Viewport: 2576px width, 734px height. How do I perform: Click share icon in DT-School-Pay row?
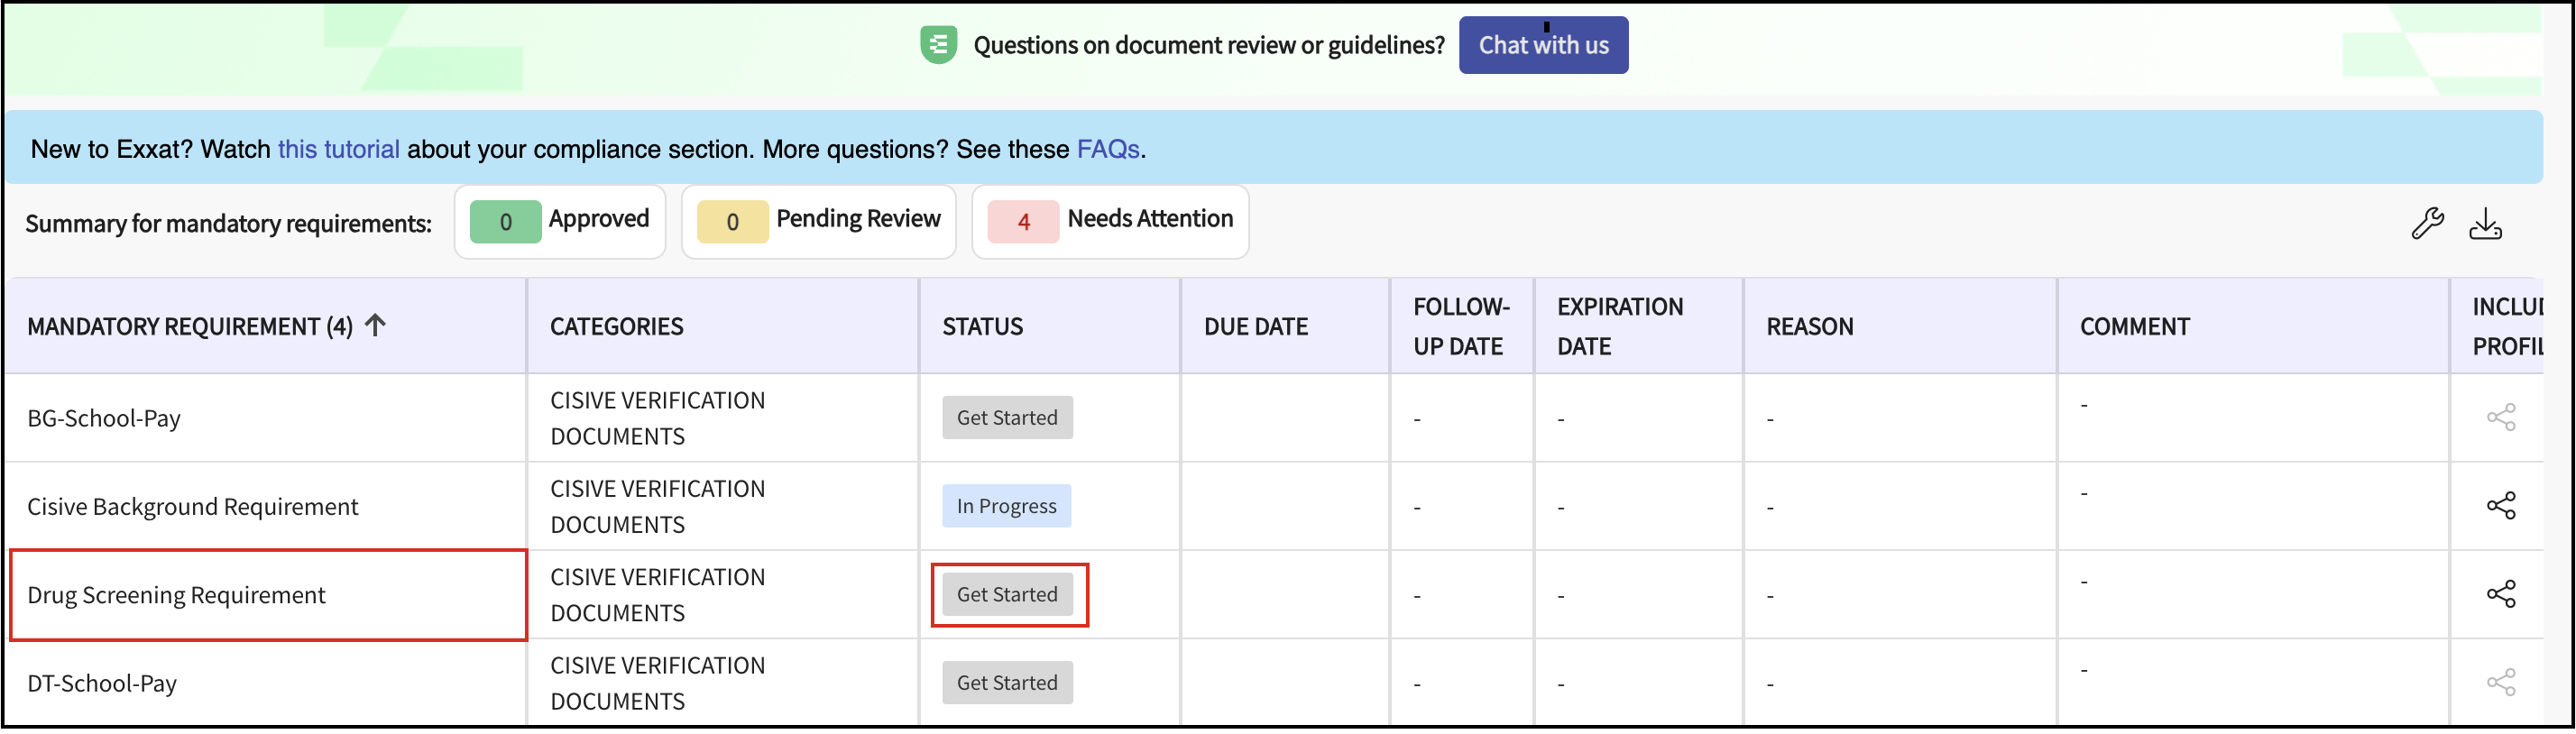(x=2500, y=681)
